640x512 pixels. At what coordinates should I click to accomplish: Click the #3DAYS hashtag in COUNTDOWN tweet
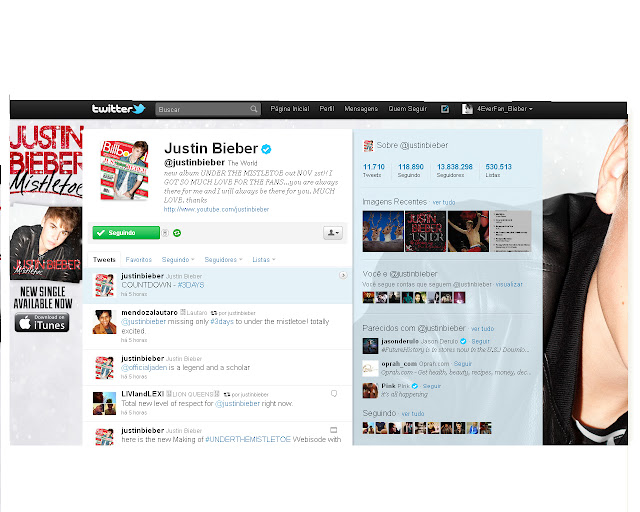[x=191, y=285]
